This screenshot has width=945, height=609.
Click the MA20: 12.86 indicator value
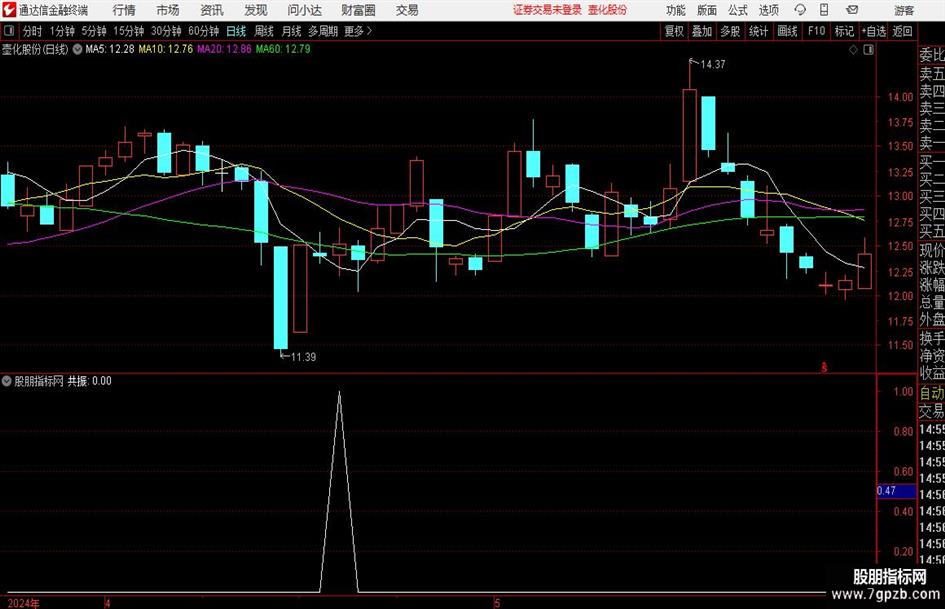click(224, 49)
